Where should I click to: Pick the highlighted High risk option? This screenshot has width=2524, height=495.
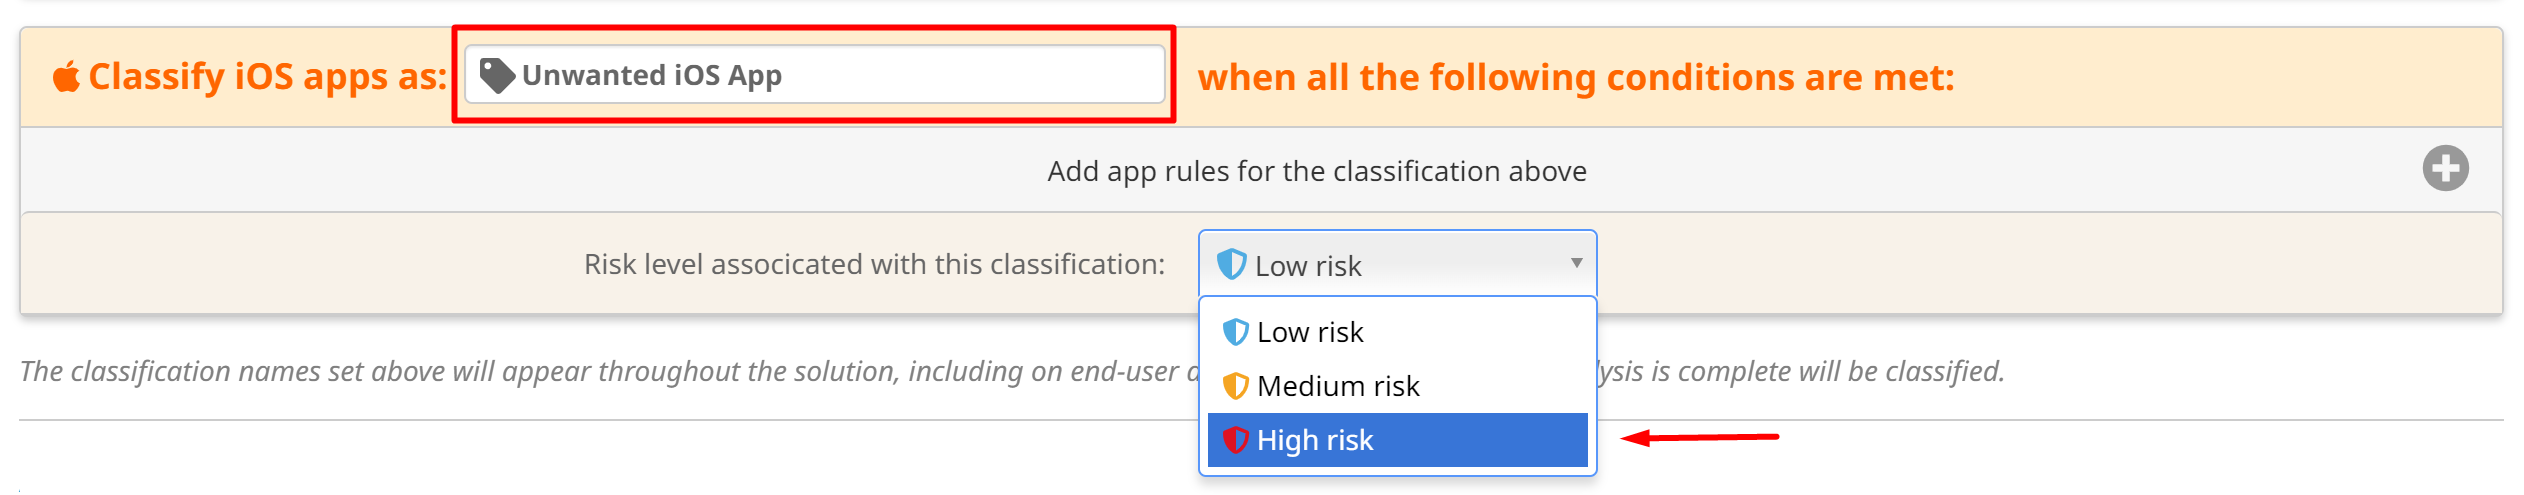coord(1396,440)
